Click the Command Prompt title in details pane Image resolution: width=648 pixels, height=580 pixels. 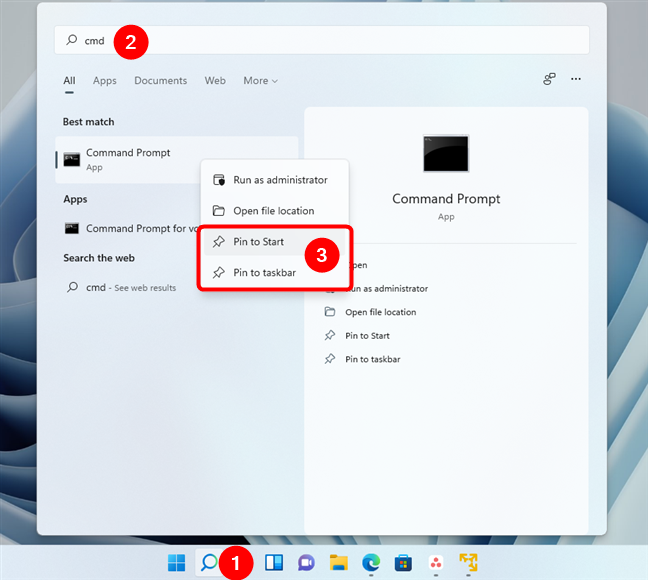point(446,199)
